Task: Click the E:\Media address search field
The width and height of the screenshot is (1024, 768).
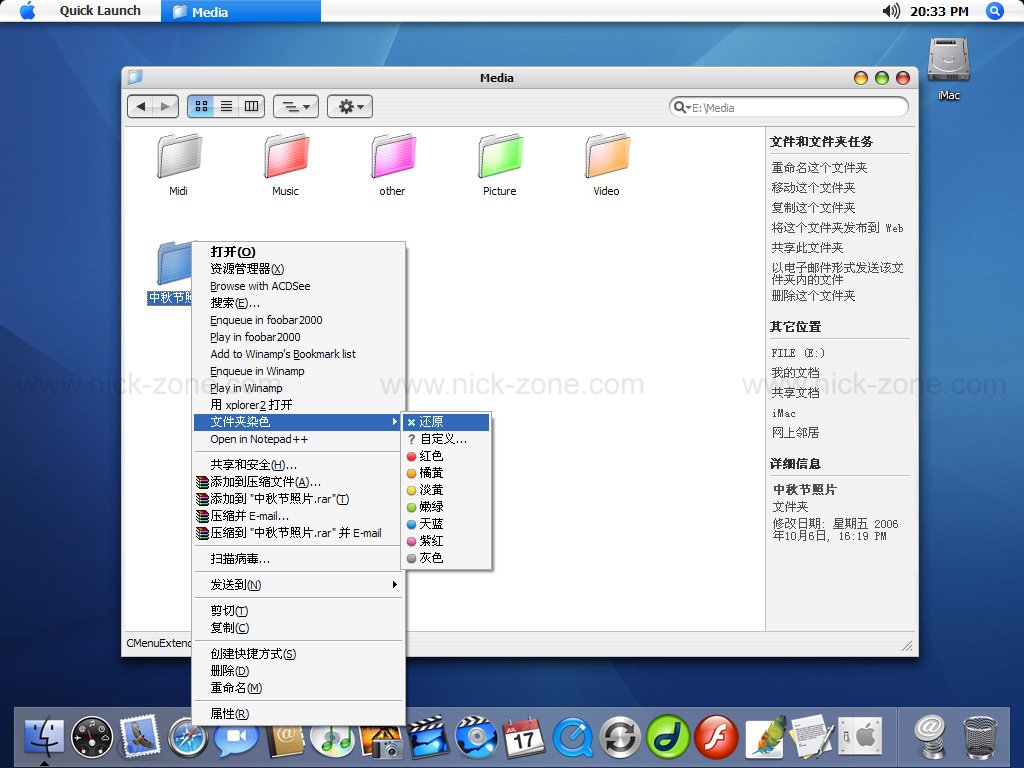Action: pyautogui.click(x=789, y=107)
